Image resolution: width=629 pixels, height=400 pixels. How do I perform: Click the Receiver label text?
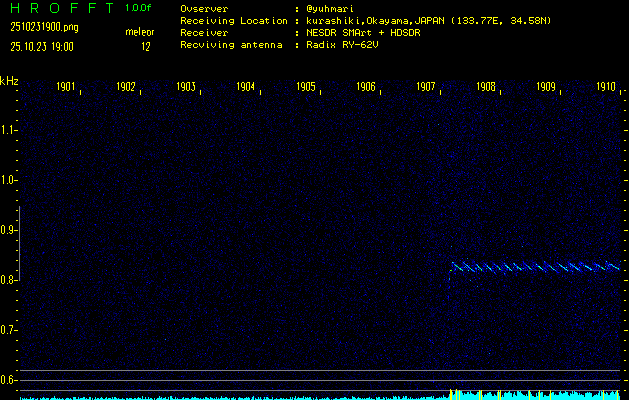pos(204,33)
